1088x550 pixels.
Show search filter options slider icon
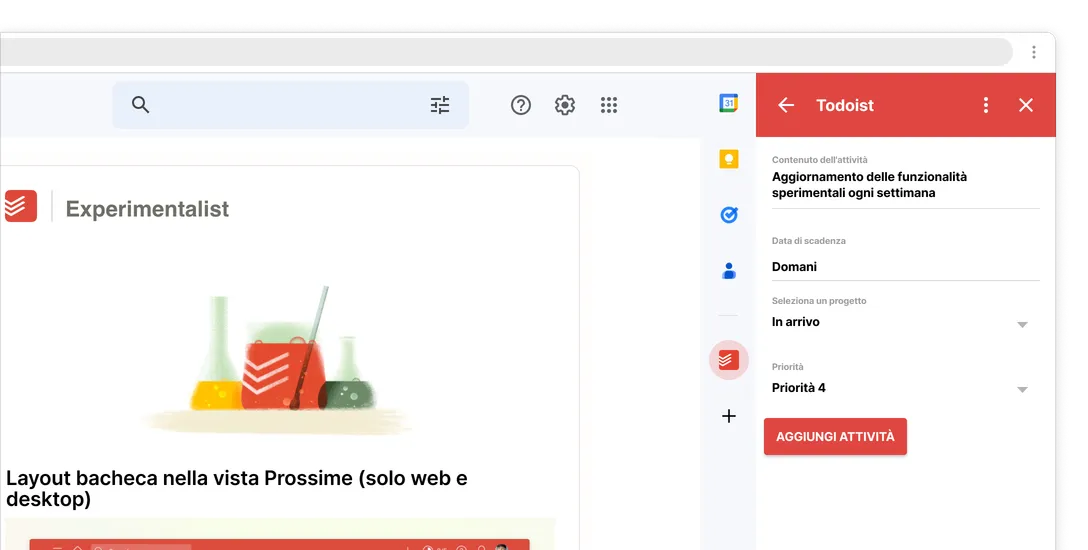pyautogui.click(x=440, y=105)
